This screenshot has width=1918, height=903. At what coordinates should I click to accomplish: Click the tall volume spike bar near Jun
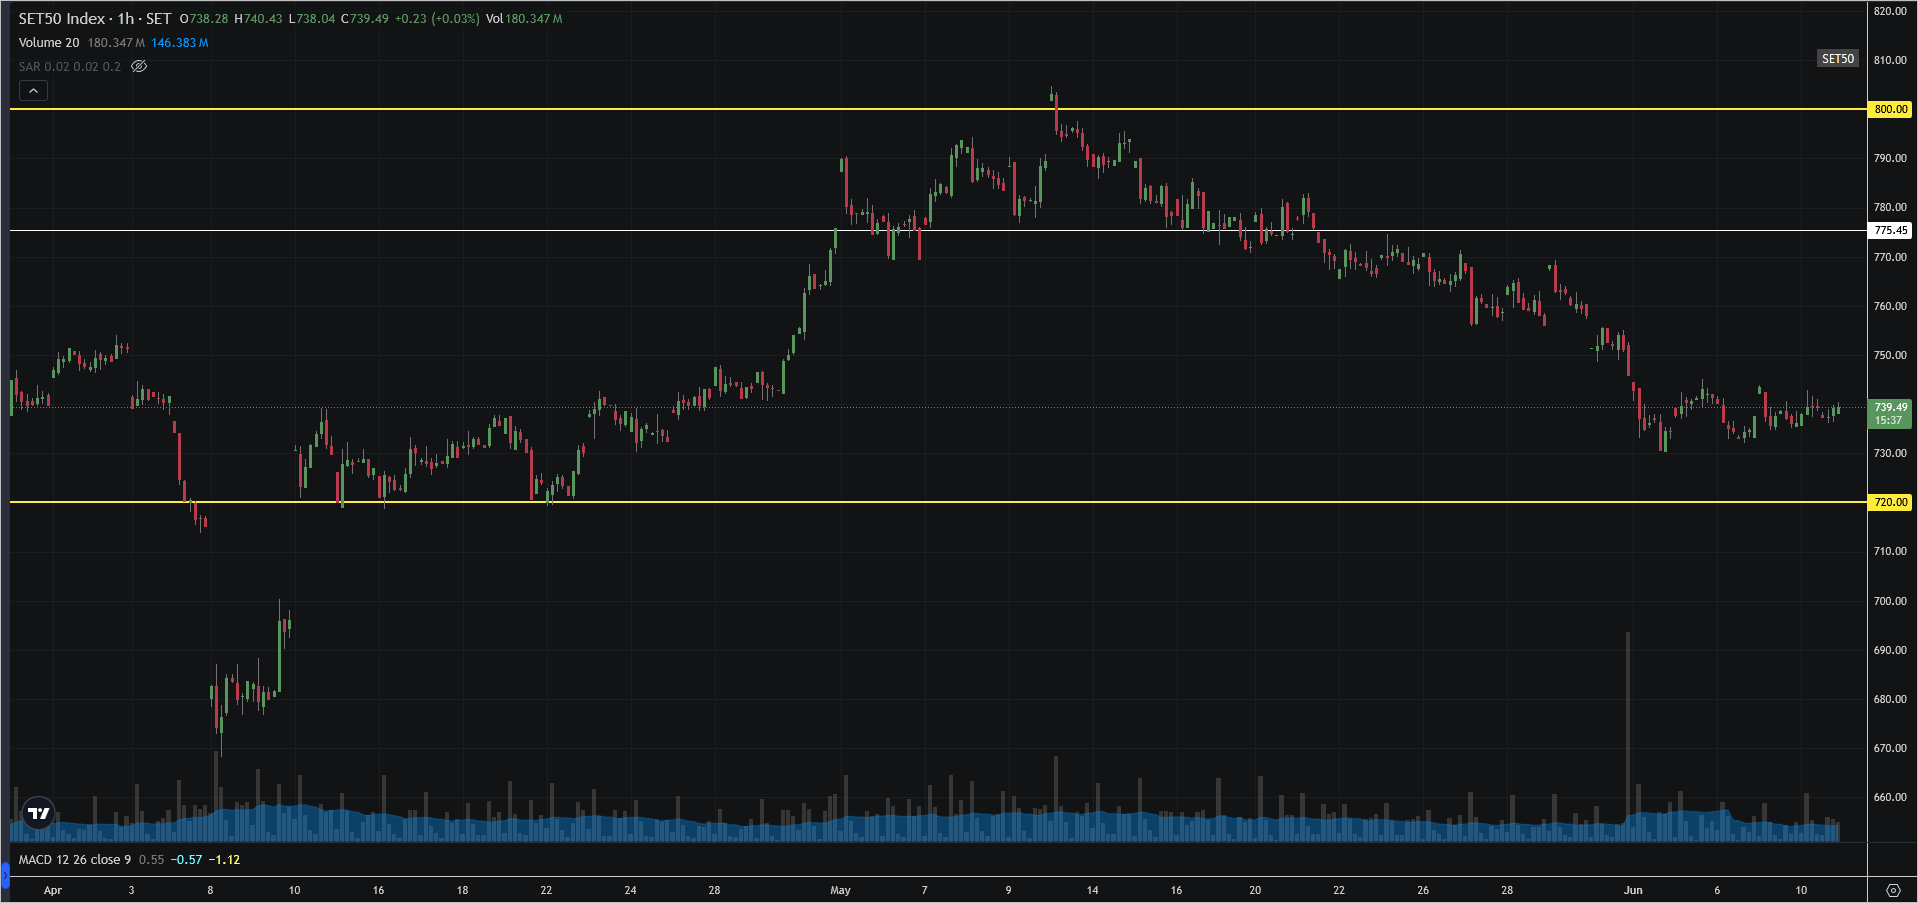1628,736
